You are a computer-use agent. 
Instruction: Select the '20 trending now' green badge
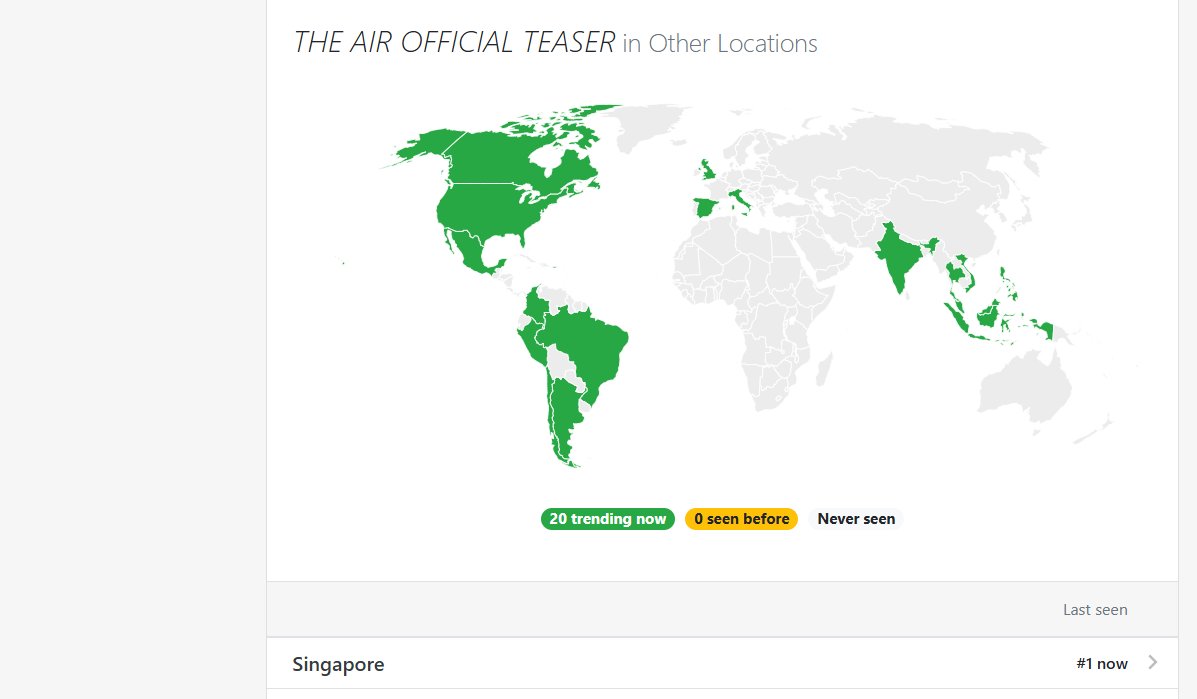608,519
